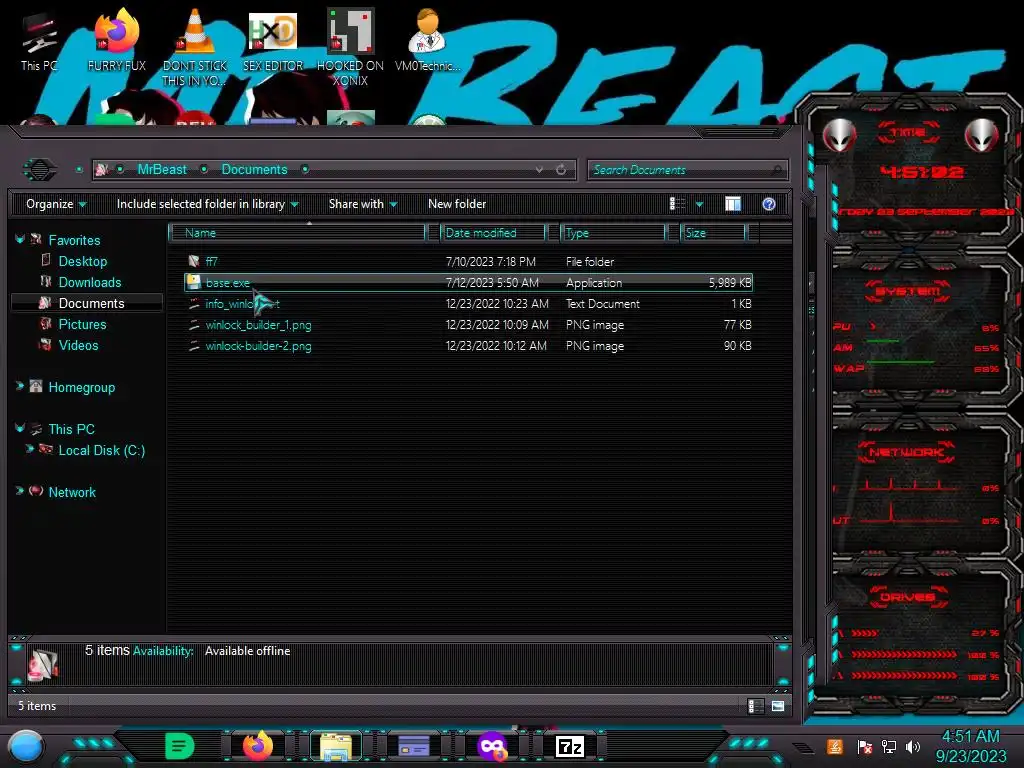Open Action Center flag tray icon

pos(865,746)
